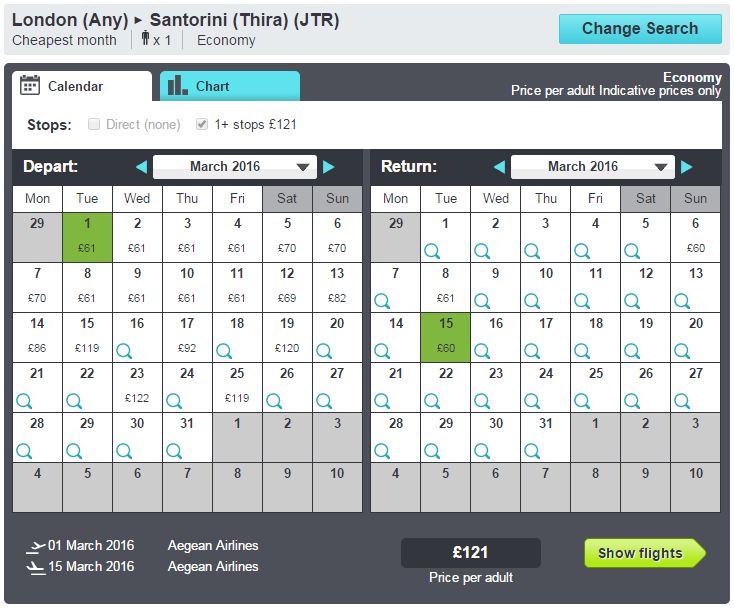Search prices for departure on March 28

pyautogui.click(x=24, y=451)
